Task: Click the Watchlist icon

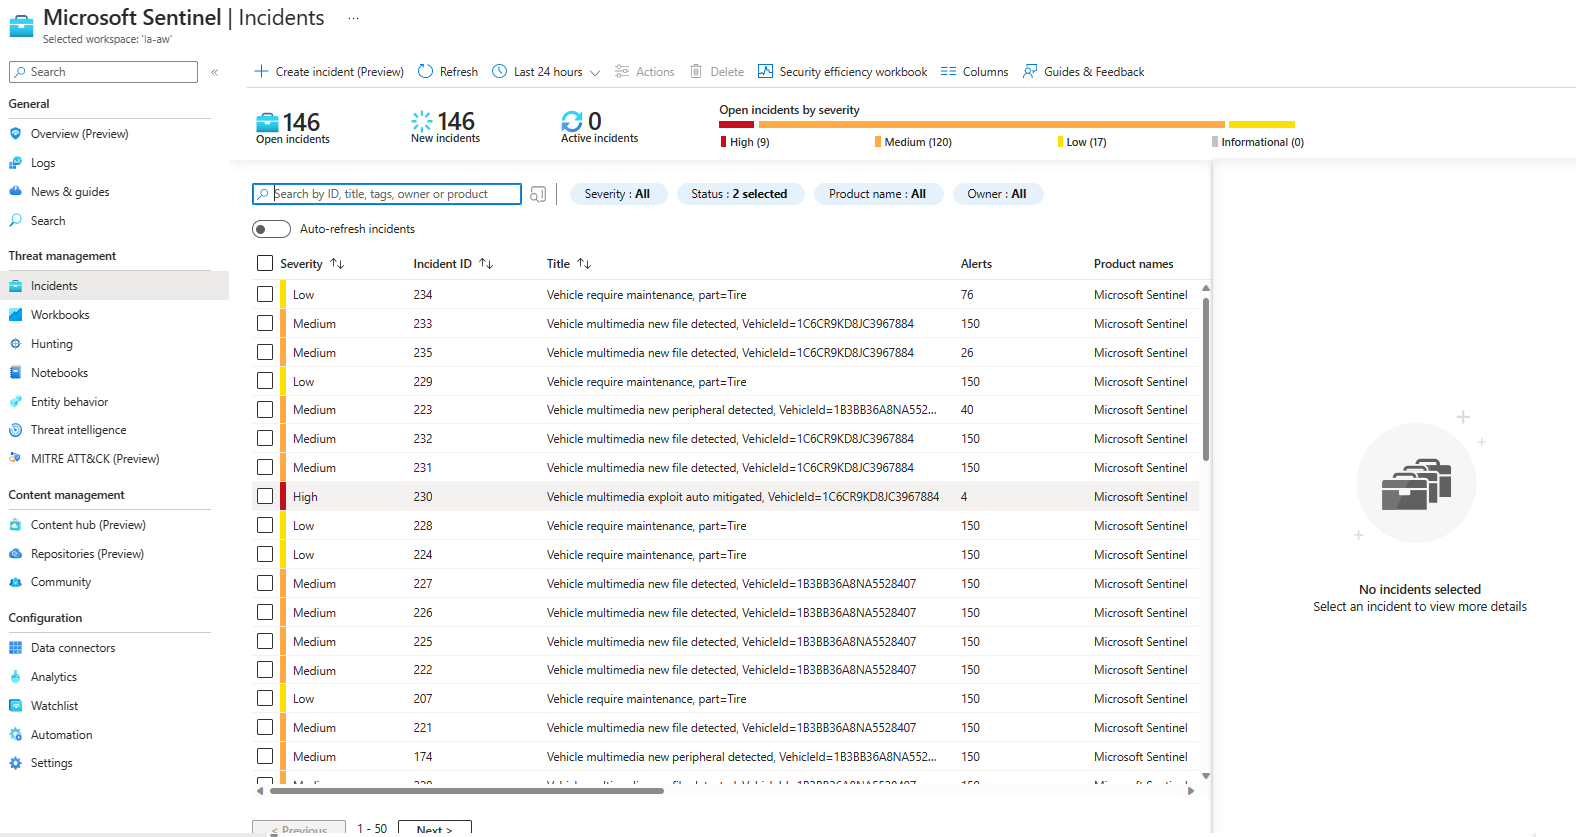Action: pos(15,706)
